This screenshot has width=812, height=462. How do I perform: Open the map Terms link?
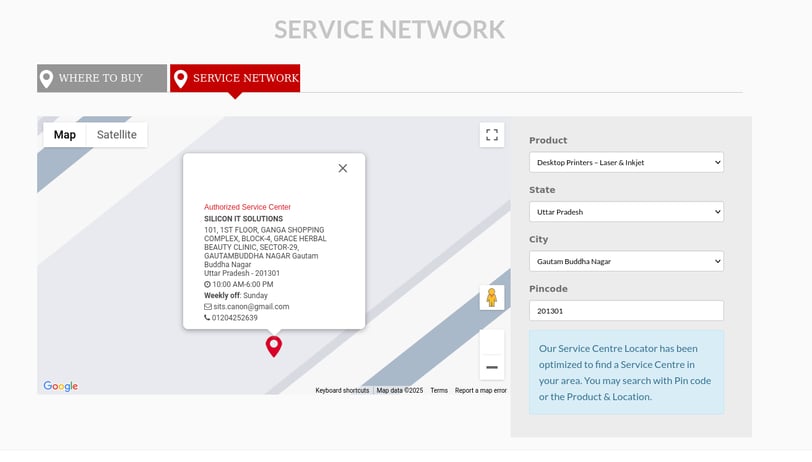(439, 391)
